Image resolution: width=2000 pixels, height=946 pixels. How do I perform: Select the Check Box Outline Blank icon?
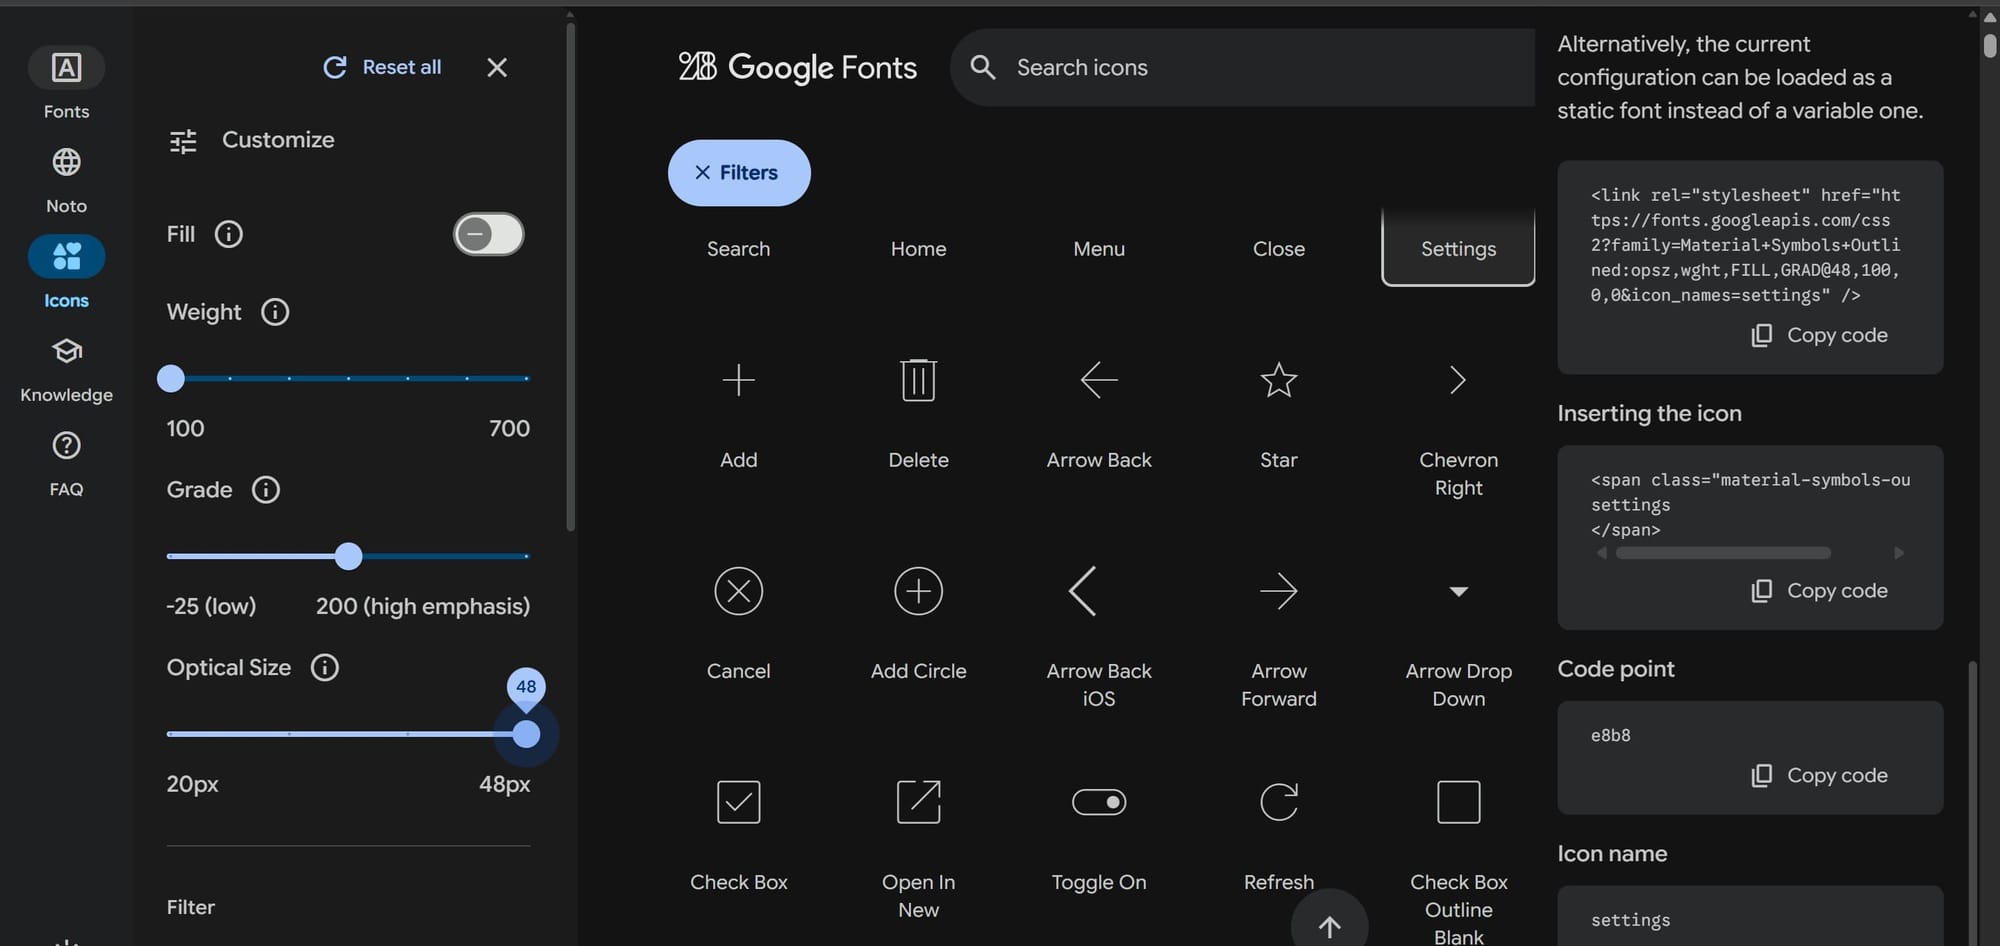click(x=1458, y=802)
